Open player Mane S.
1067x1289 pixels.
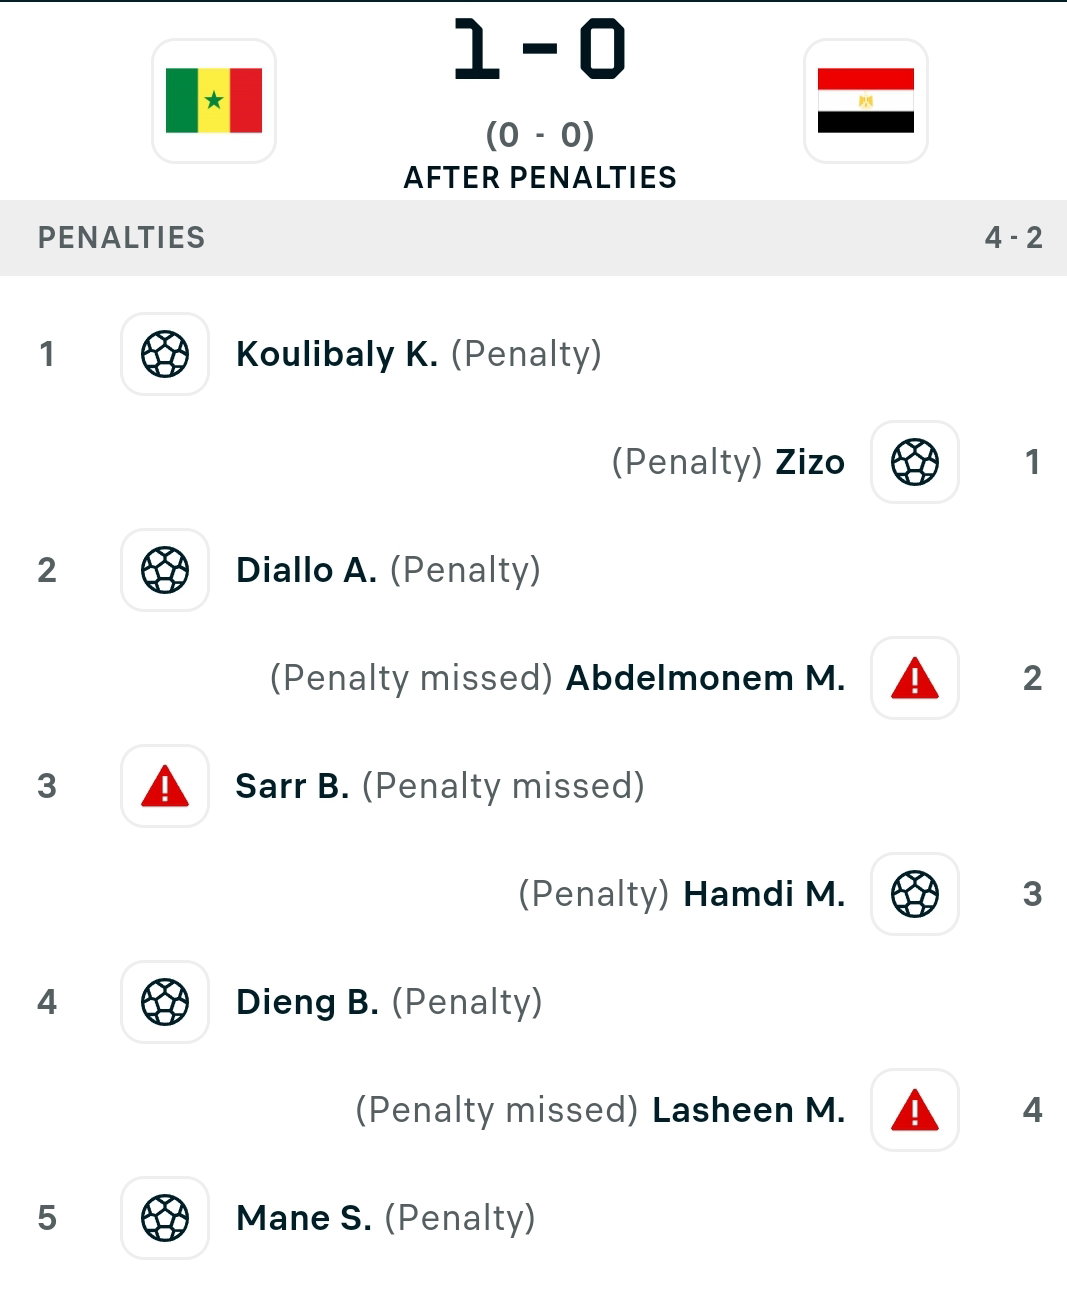point(304,1218)
